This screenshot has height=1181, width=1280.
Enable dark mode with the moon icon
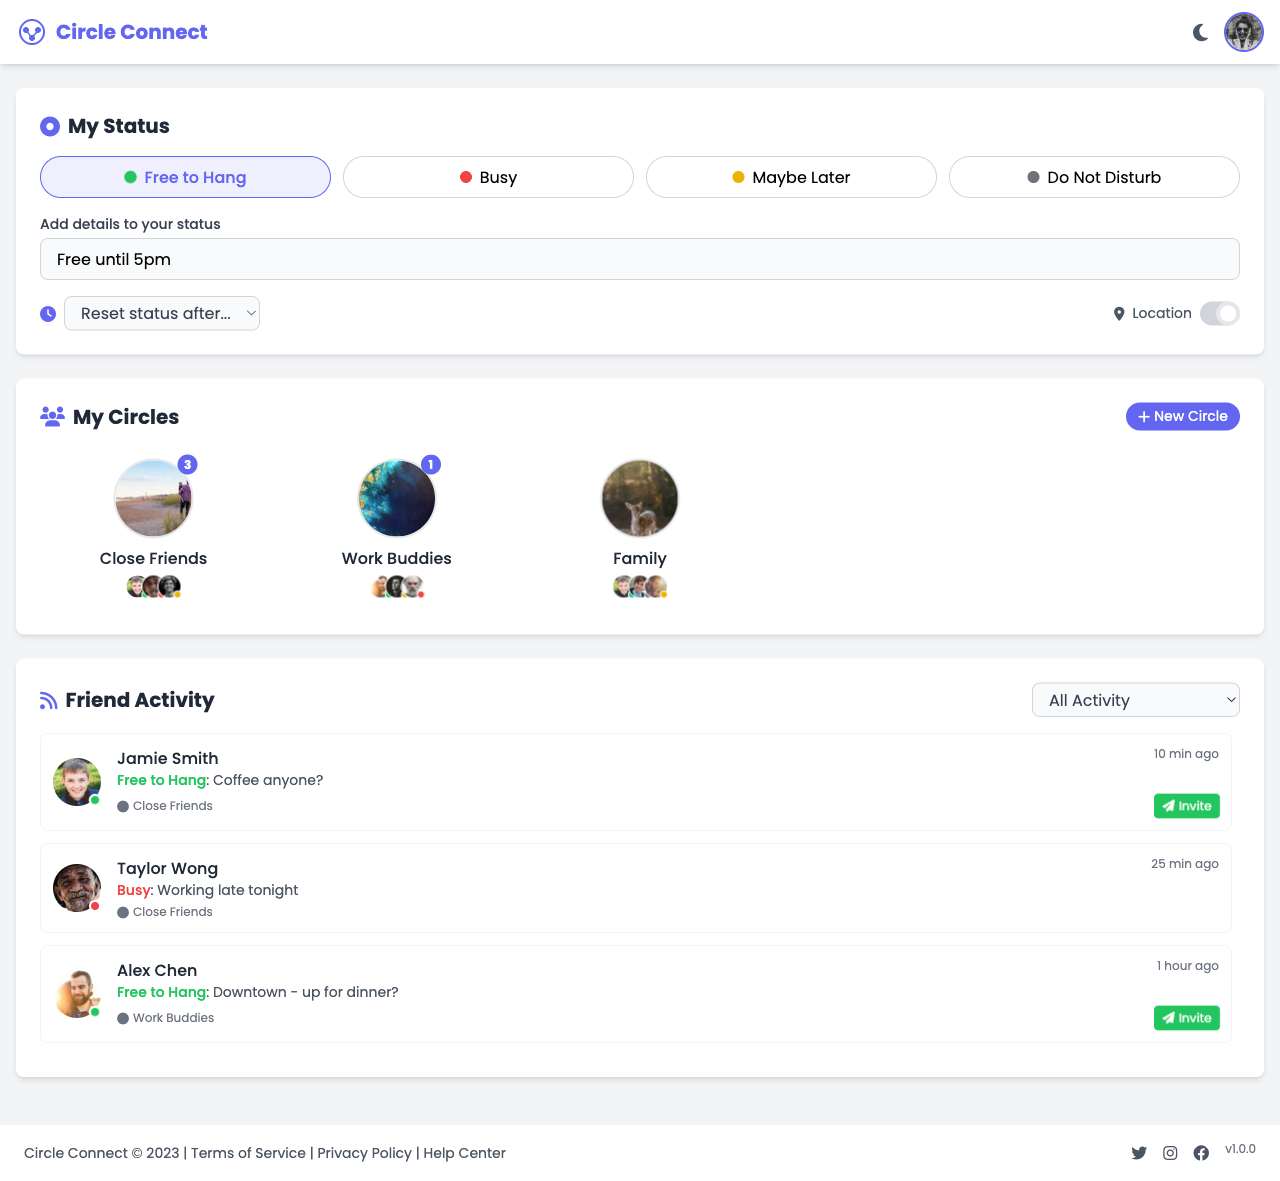(x=1200, y=31)
